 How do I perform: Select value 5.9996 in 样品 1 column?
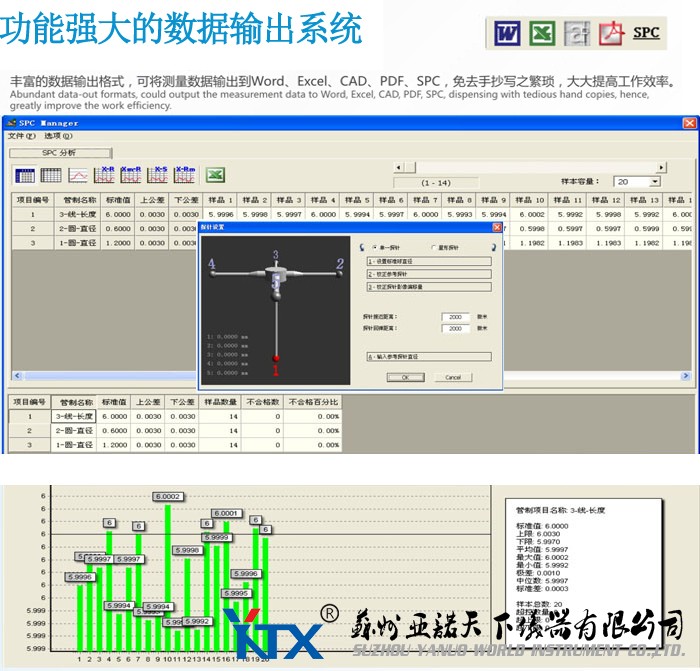[221, 214]
